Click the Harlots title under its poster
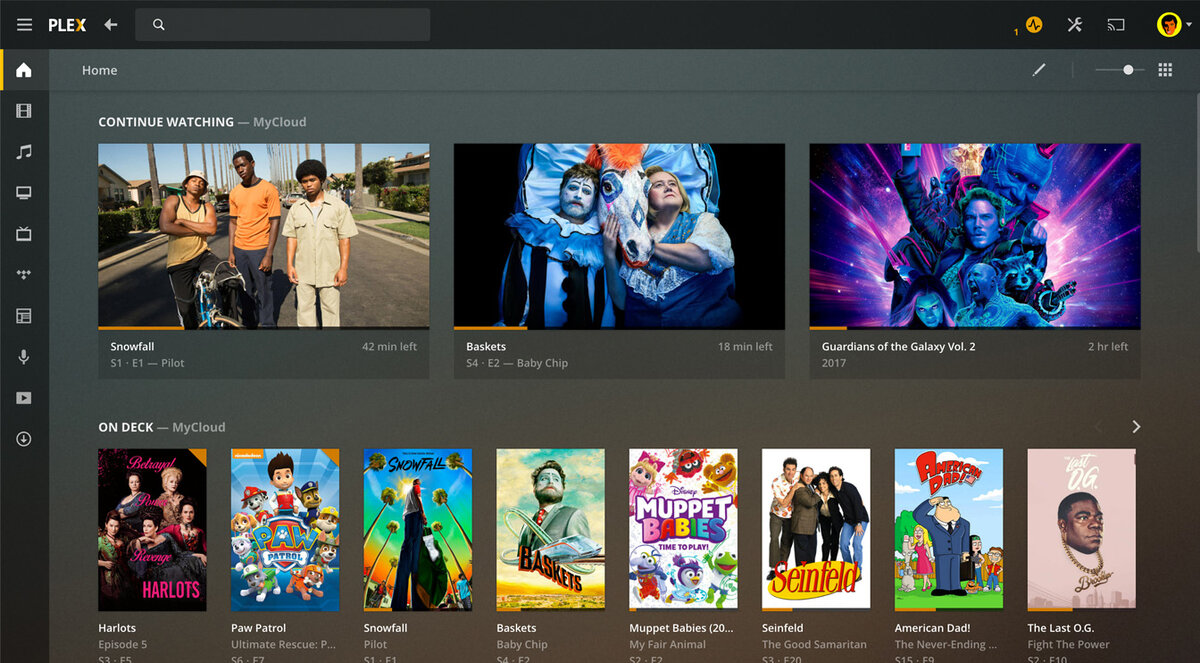 point(117,628)
